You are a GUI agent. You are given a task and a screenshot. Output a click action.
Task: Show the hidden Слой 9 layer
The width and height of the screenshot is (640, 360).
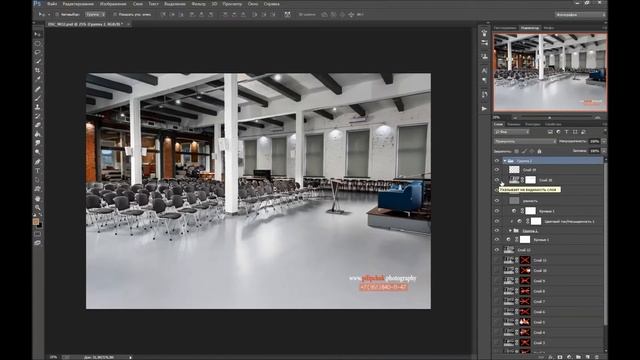click(497, 281)
